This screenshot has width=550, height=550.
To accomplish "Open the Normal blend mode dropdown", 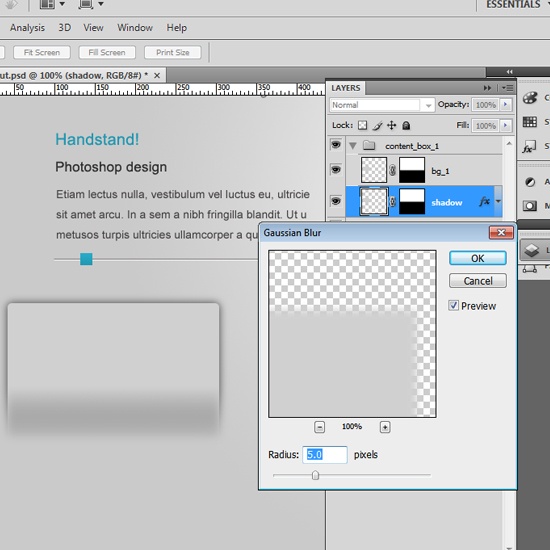I will pos(382,105).
